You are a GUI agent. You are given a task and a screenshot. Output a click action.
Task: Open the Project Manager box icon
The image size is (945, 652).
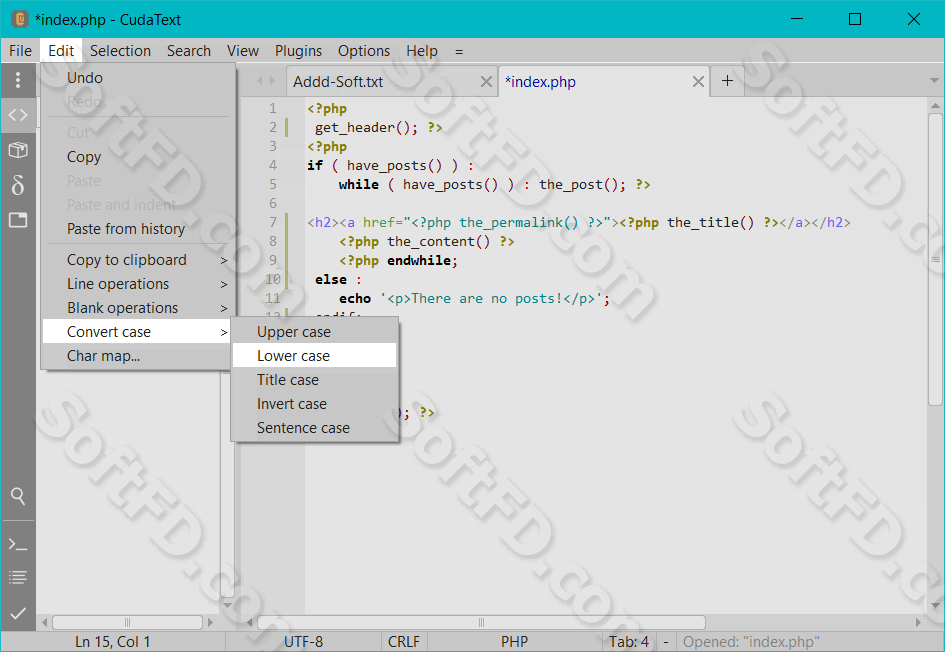[18, 149]
